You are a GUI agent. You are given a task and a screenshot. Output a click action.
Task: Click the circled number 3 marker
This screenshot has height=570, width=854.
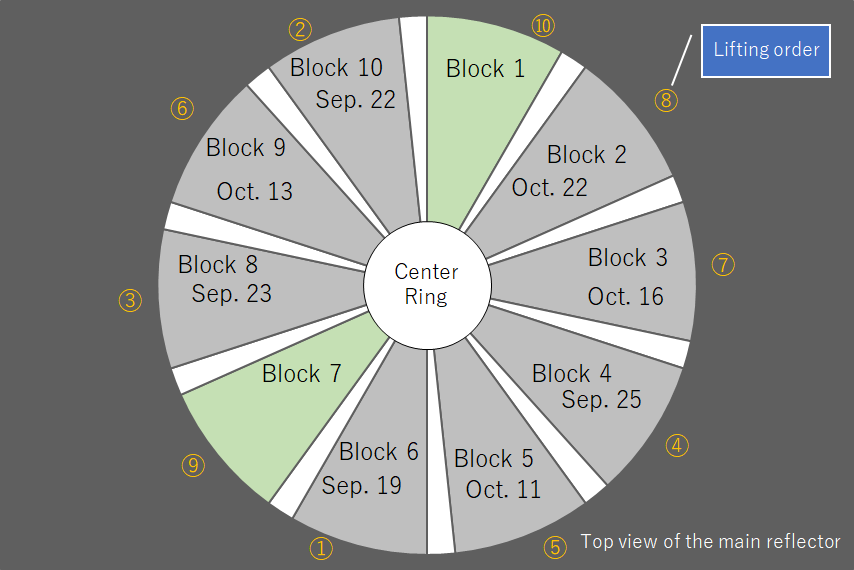(x=130, y=301)
